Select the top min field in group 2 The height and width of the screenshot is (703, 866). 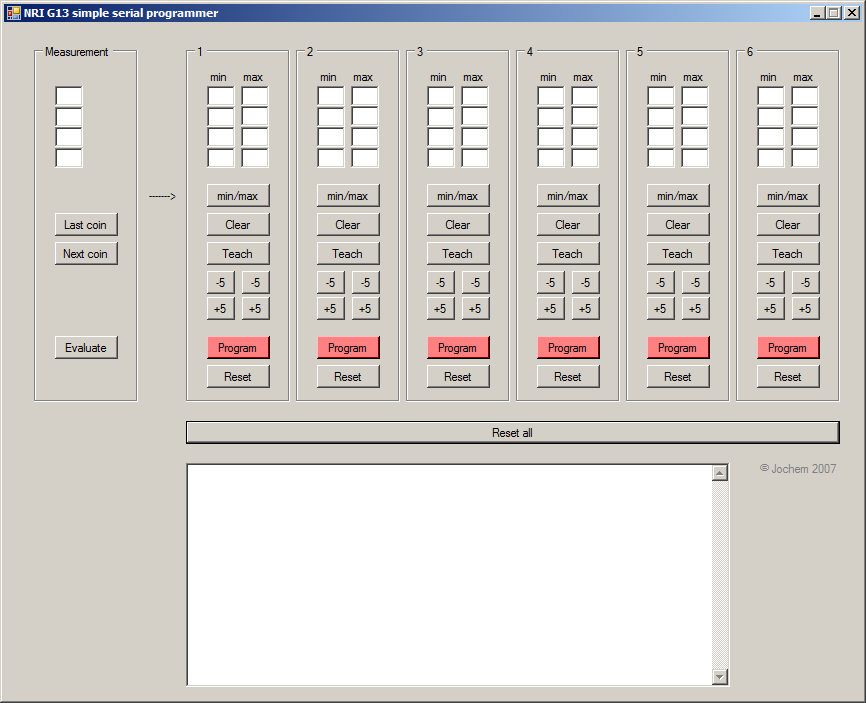(330, 96)
